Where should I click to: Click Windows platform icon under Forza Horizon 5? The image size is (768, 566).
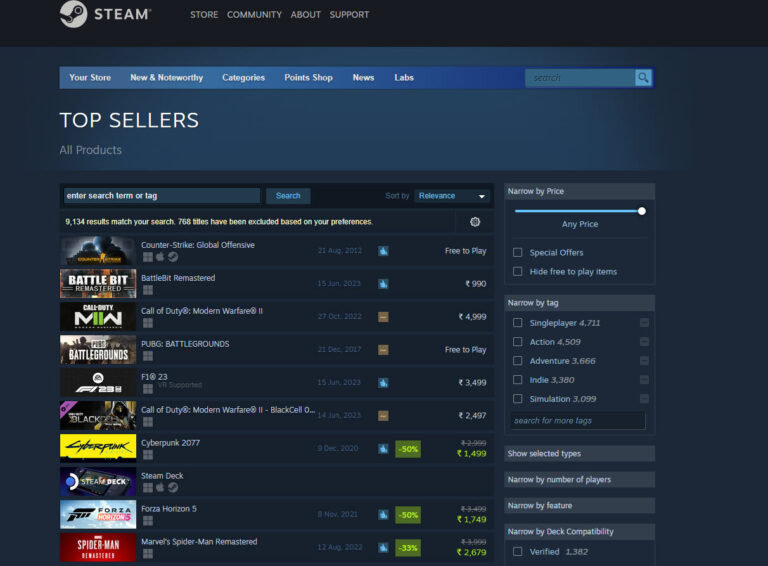tap(147, 520)
